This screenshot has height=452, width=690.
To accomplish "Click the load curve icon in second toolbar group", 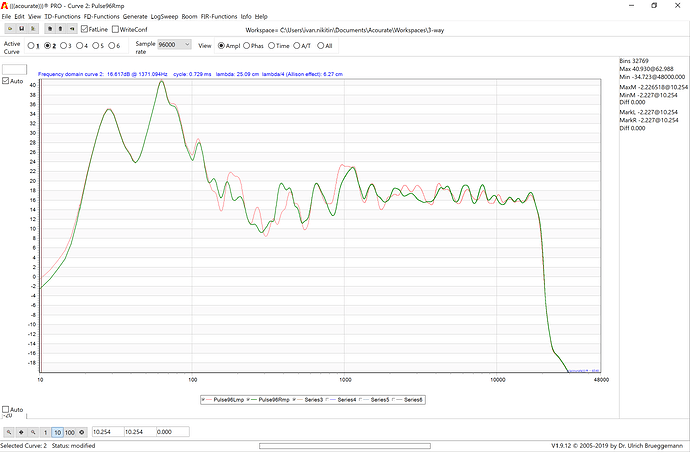I will coord(50,29).
